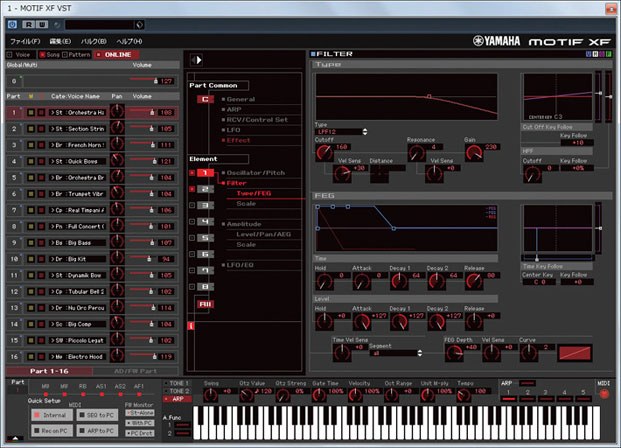Viewport: 621px width, 448px height.
Task: Switch to the Part 1-16 tab
Action: tap(49, 371)
